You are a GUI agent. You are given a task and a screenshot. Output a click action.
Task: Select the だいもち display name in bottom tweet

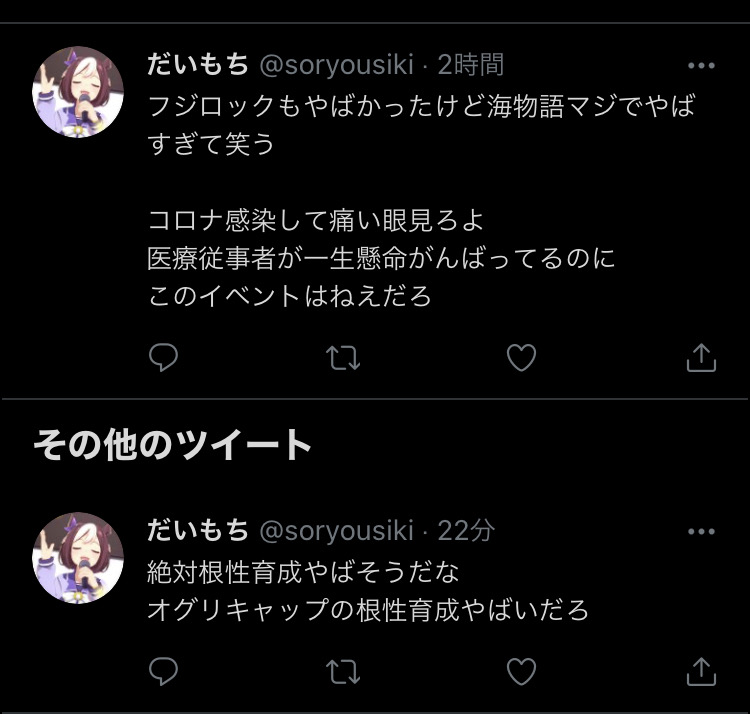[198, 530]
